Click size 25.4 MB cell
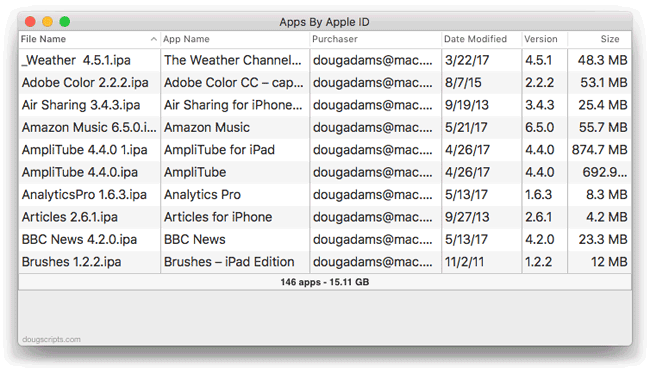Image resolution: width=650 pixels, height=368 pixels. pos(599,105)
